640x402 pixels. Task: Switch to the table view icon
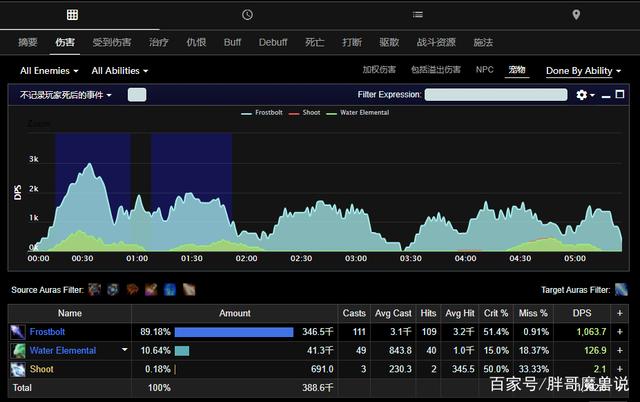(x=72, y=14)
